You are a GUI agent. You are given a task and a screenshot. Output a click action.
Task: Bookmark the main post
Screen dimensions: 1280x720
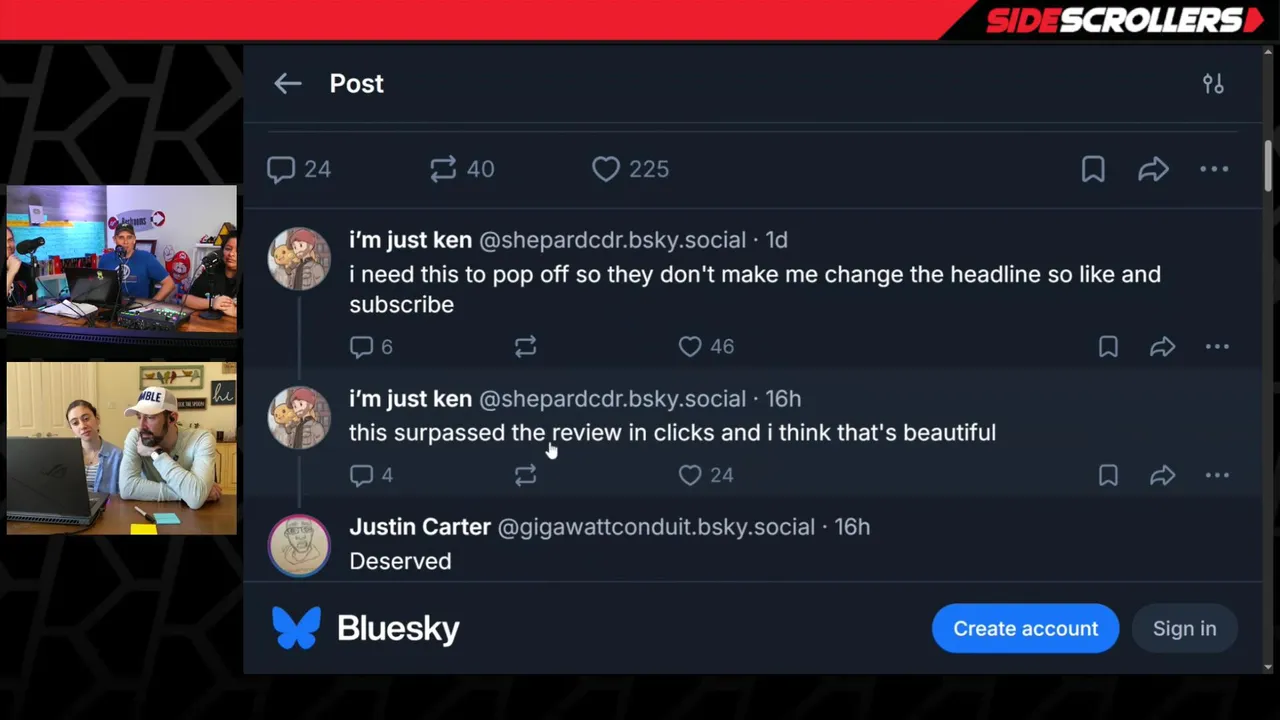(x=1093, y=169)
